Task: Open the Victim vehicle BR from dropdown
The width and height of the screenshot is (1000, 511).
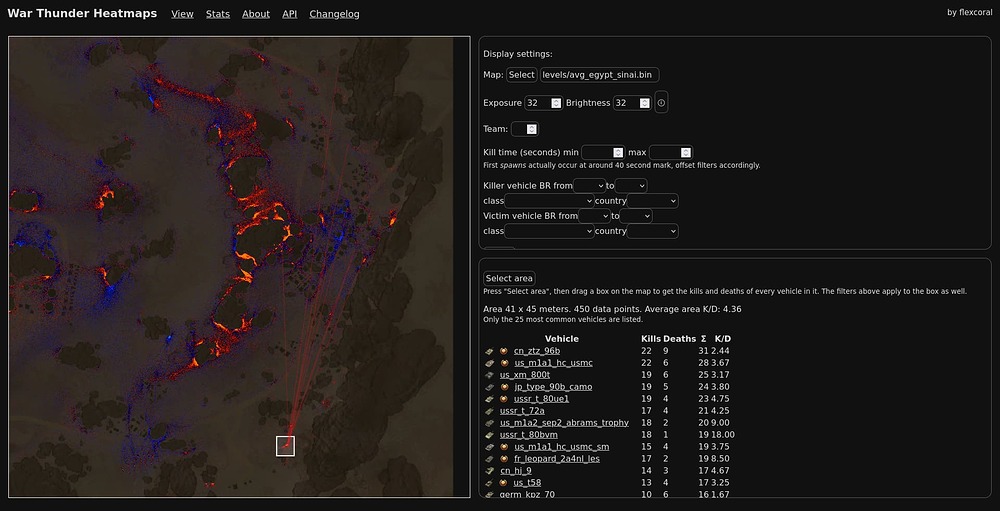Action: click(594, 216)
